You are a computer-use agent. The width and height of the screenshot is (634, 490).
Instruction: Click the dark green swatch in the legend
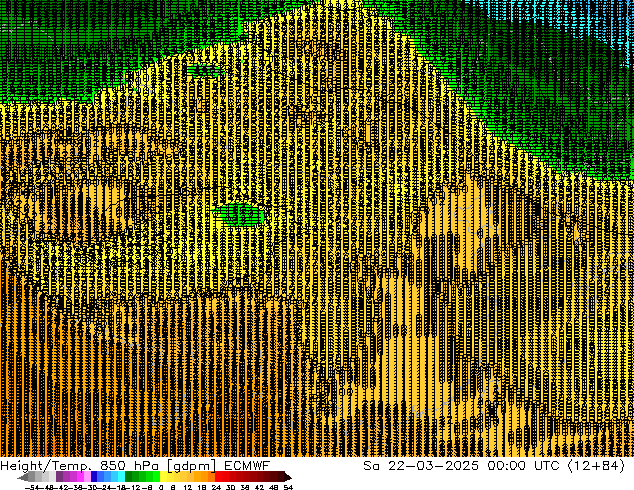(x=129, y=477)
